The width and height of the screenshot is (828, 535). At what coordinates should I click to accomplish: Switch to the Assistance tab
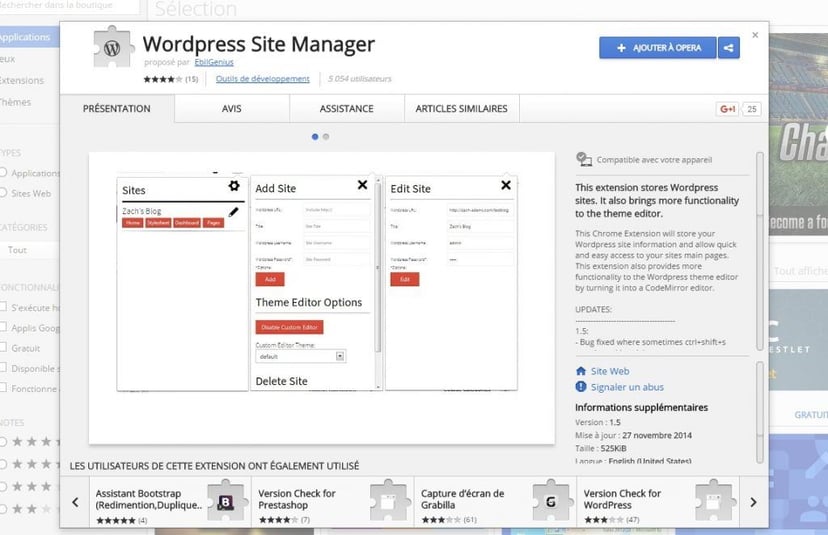[346, 109]
